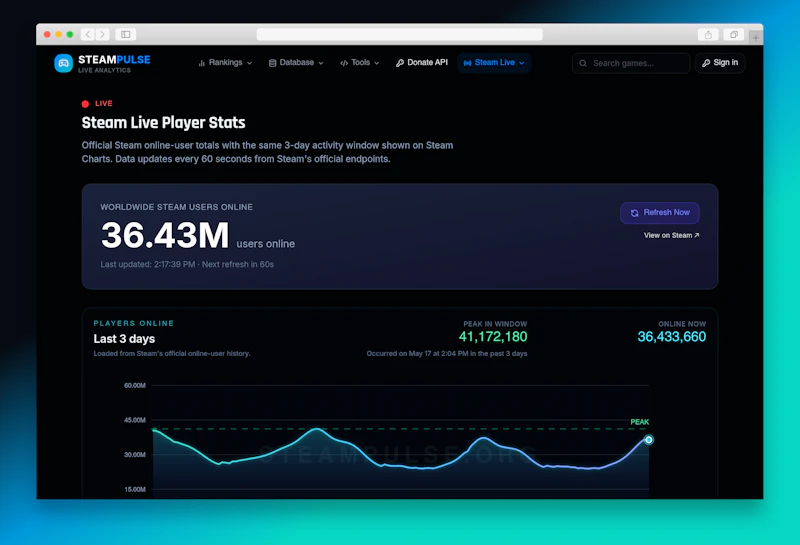Click the Steam Live Player Stats heading

163,122
